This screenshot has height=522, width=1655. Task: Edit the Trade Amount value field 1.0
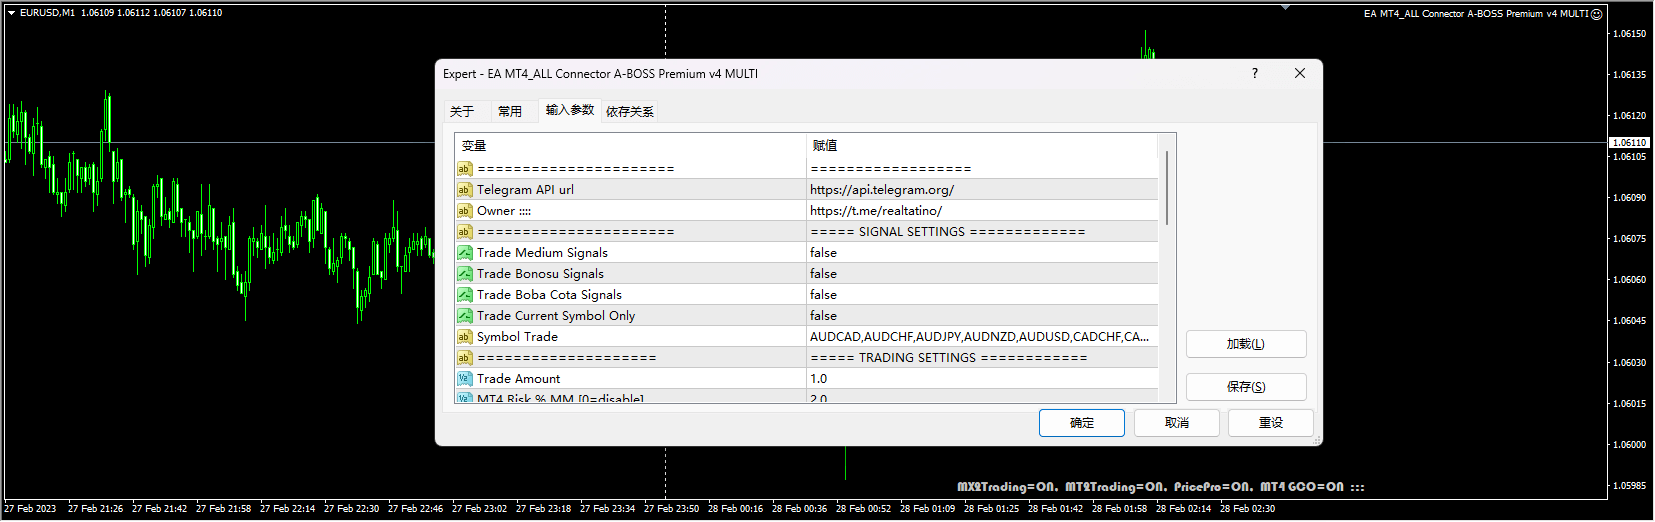[982, 379]
